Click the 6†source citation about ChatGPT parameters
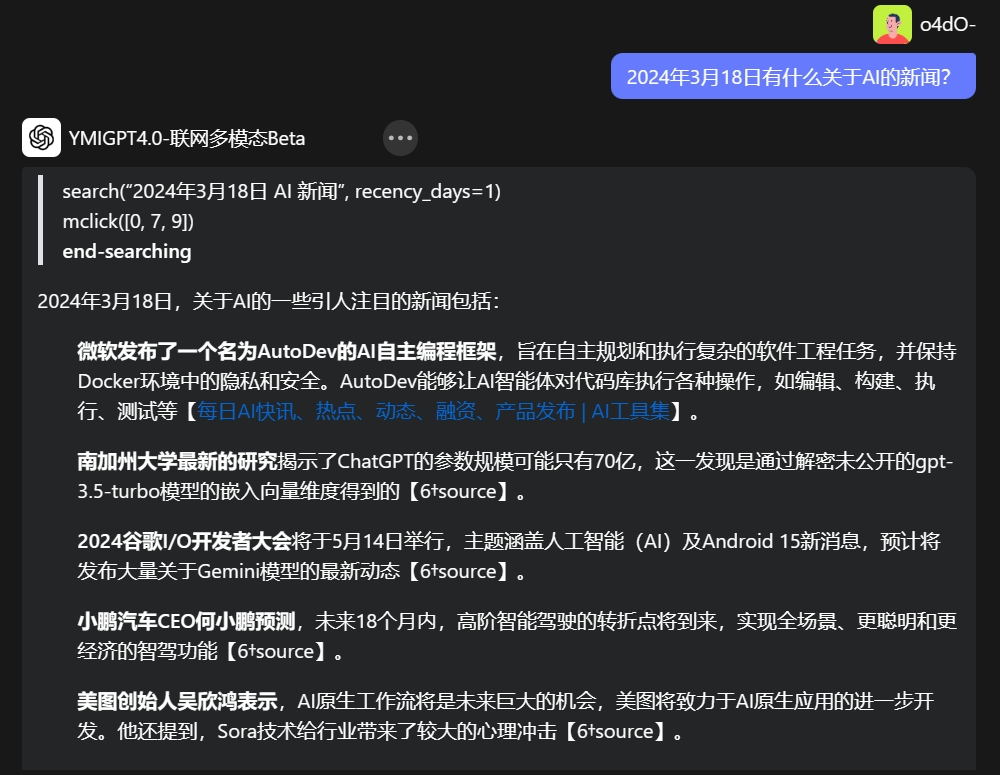The width and height of the screenshot is (1000, 775). (457, 491)
